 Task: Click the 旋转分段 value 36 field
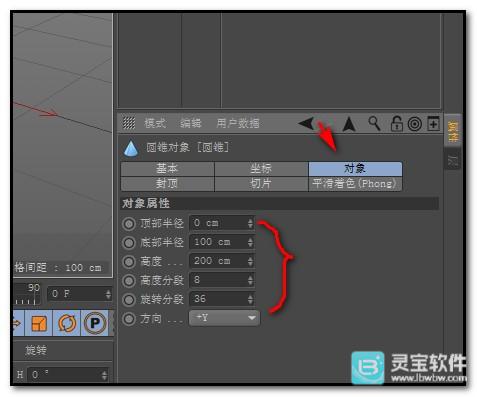[222, 299]
